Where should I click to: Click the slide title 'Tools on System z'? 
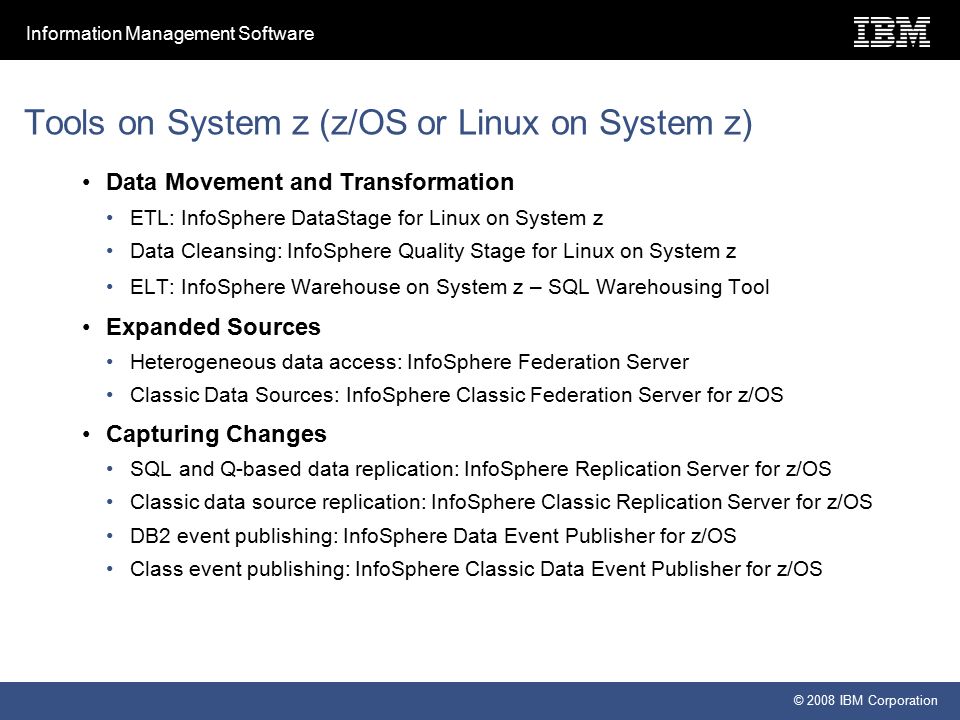click(x=388, y=122)
